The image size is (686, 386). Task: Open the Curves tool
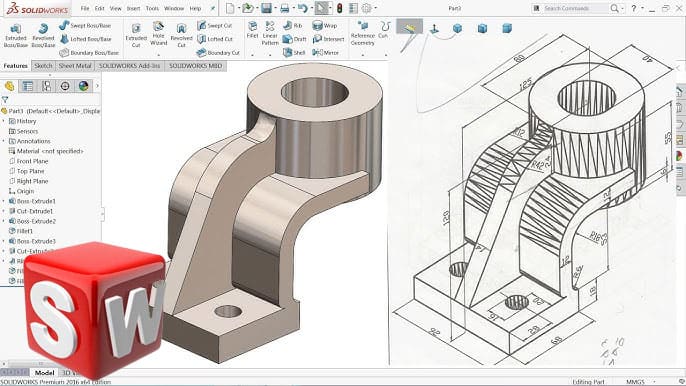tap(384, 30)
